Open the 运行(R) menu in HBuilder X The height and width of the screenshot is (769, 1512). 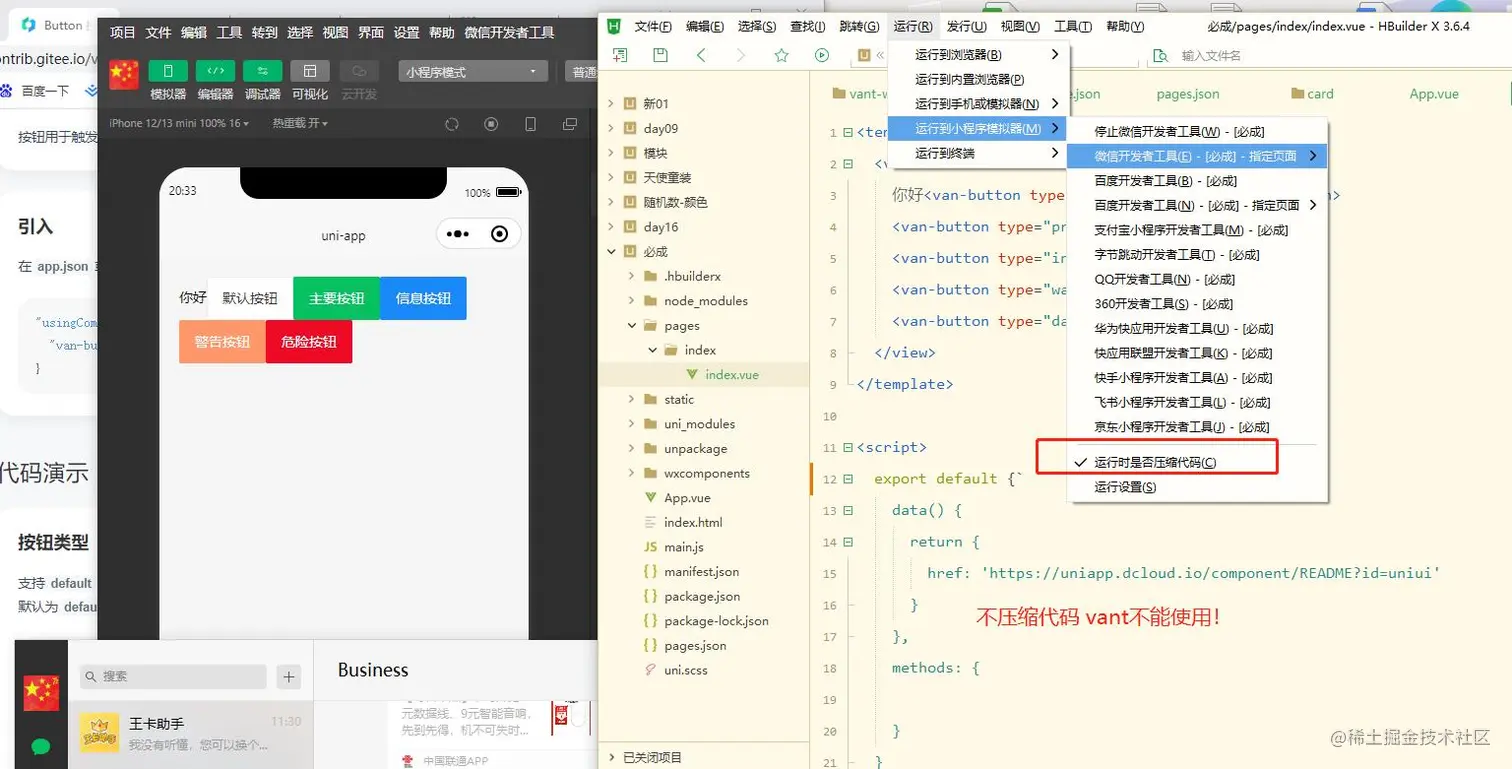(x=914, y=26)
